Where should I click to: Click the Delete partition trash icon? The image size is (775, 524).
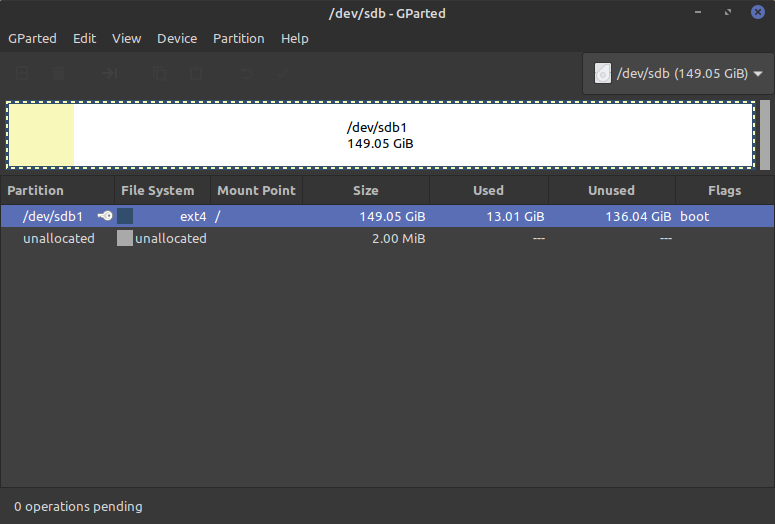click(58, 74)
